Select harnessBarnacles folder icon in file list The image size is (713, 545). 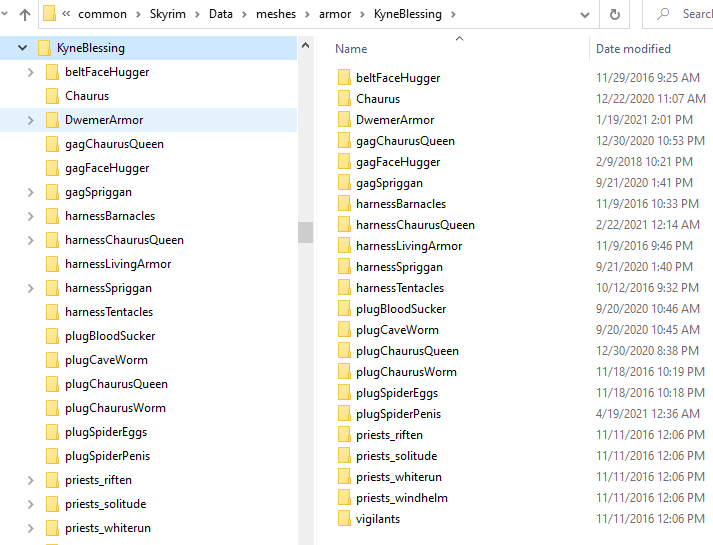point(344,204)
